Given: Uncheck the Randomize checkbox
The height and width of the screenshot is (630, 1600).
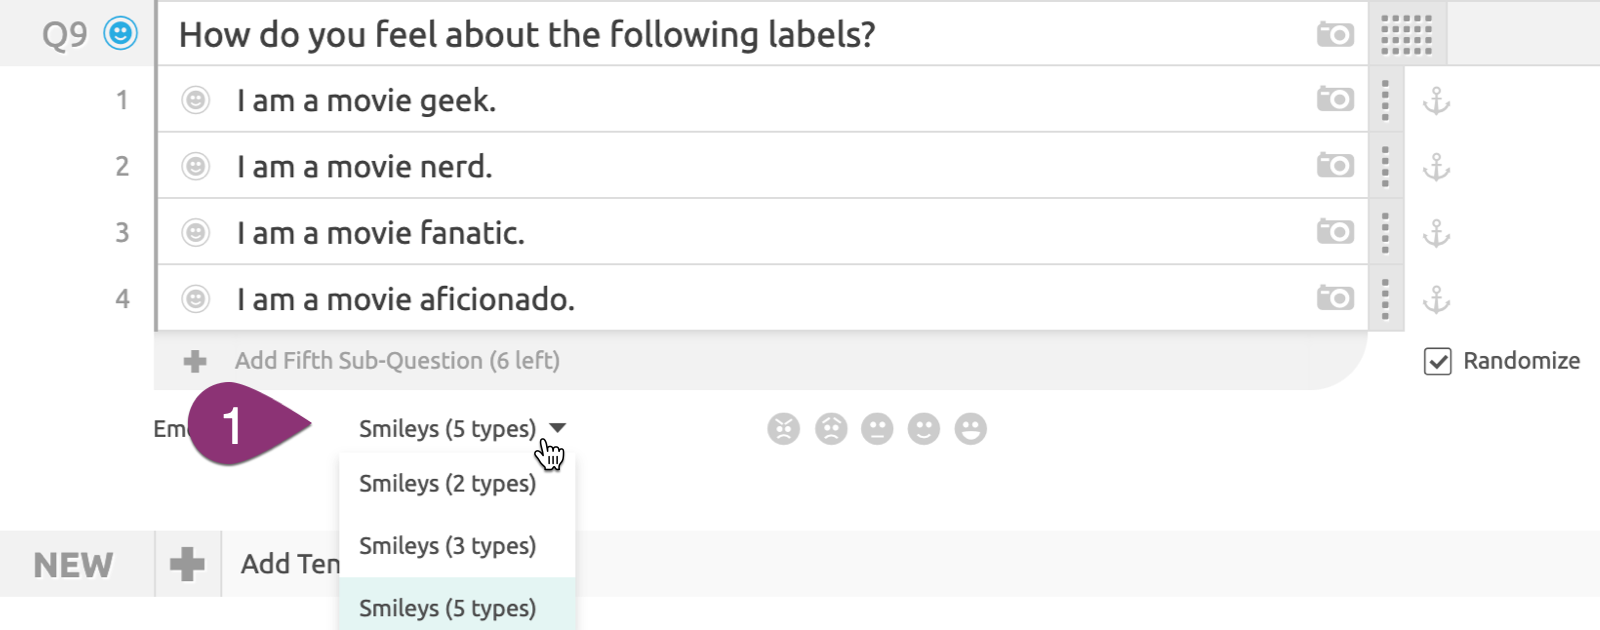Looking at the screenshot, I should (x=1437, y=361).
